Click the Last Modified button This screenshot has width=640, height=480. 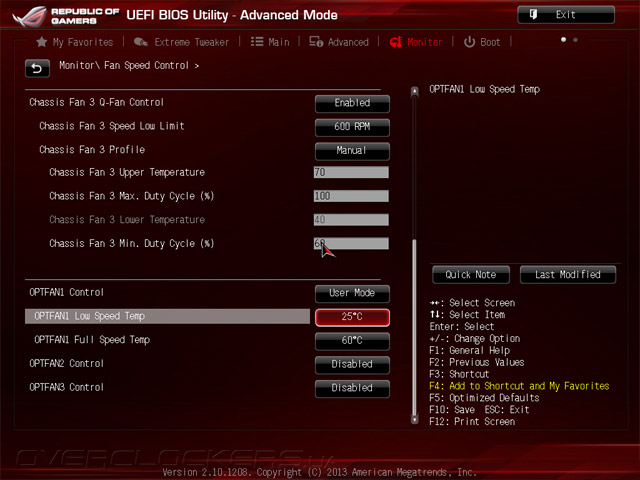(568, 275)
